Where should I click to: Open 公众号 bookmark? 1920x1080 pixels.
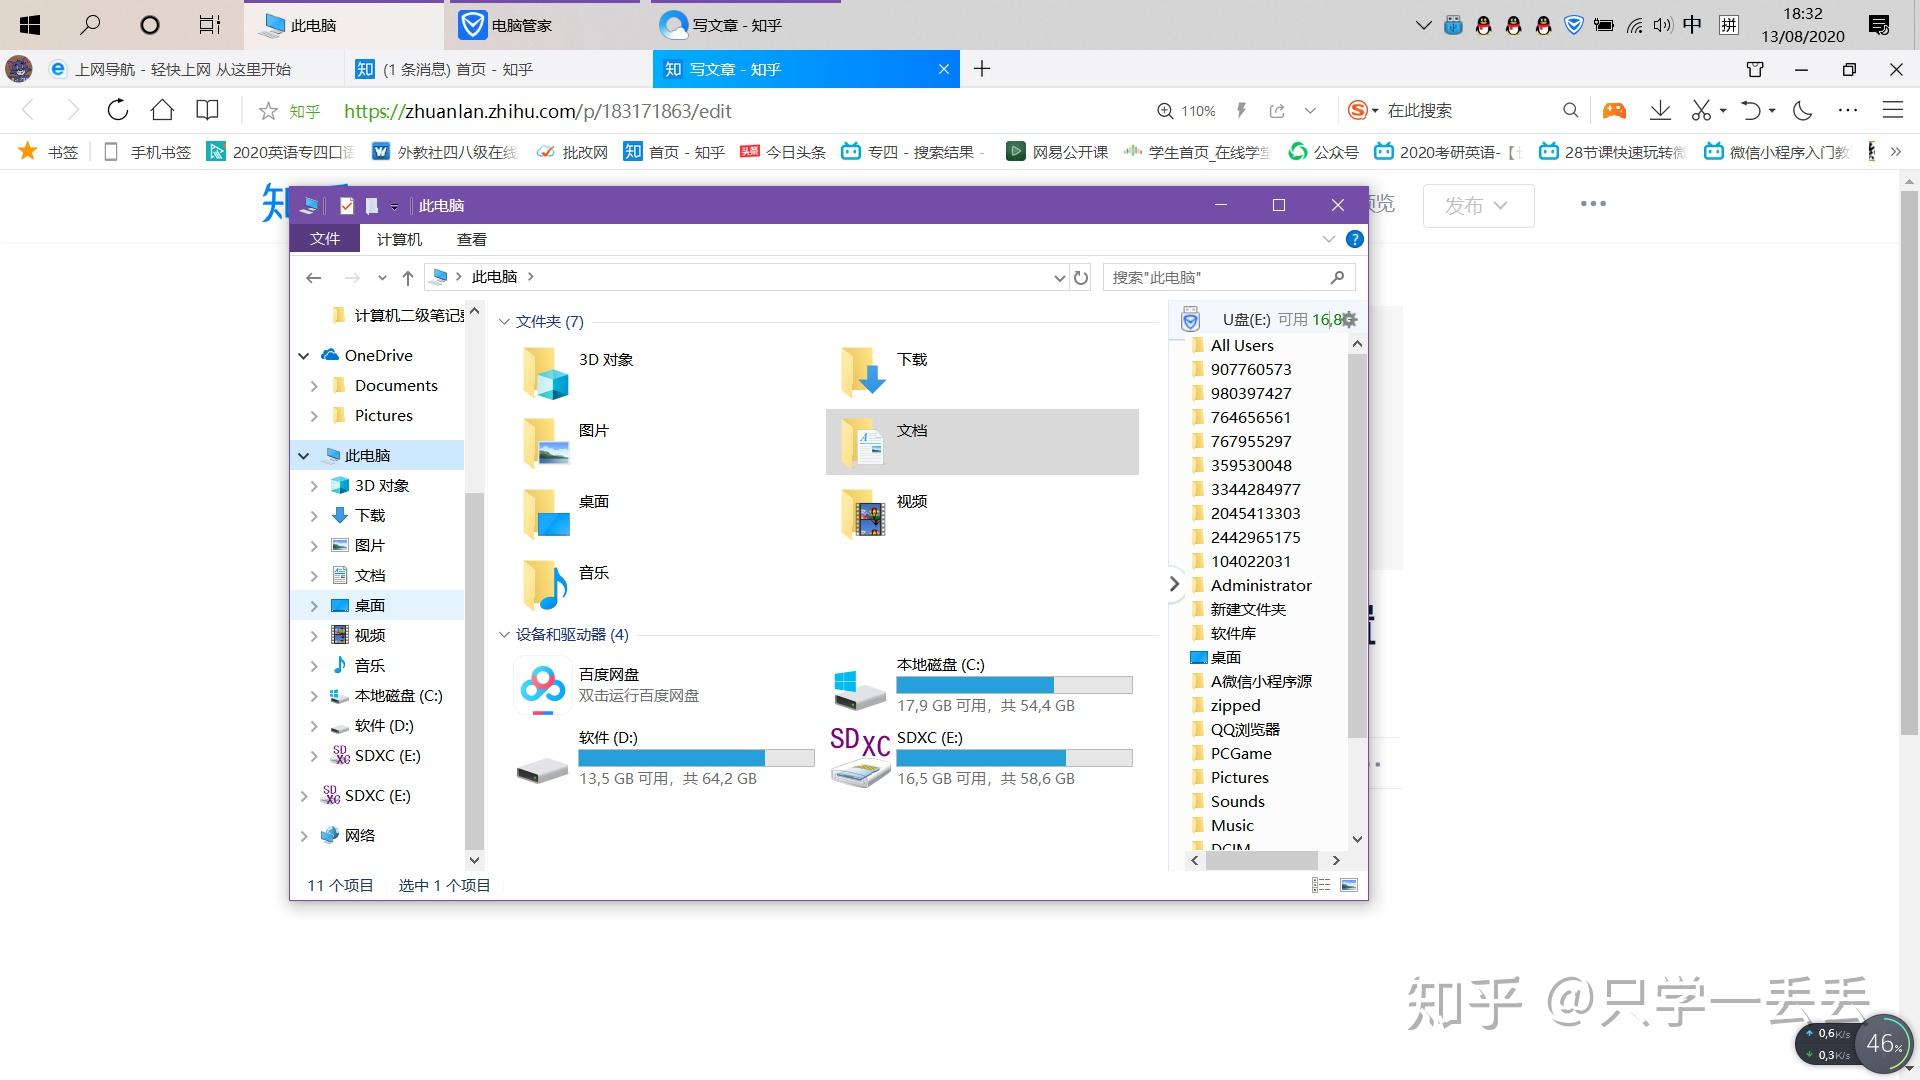pyautogui.click(x=1324, y=152)
